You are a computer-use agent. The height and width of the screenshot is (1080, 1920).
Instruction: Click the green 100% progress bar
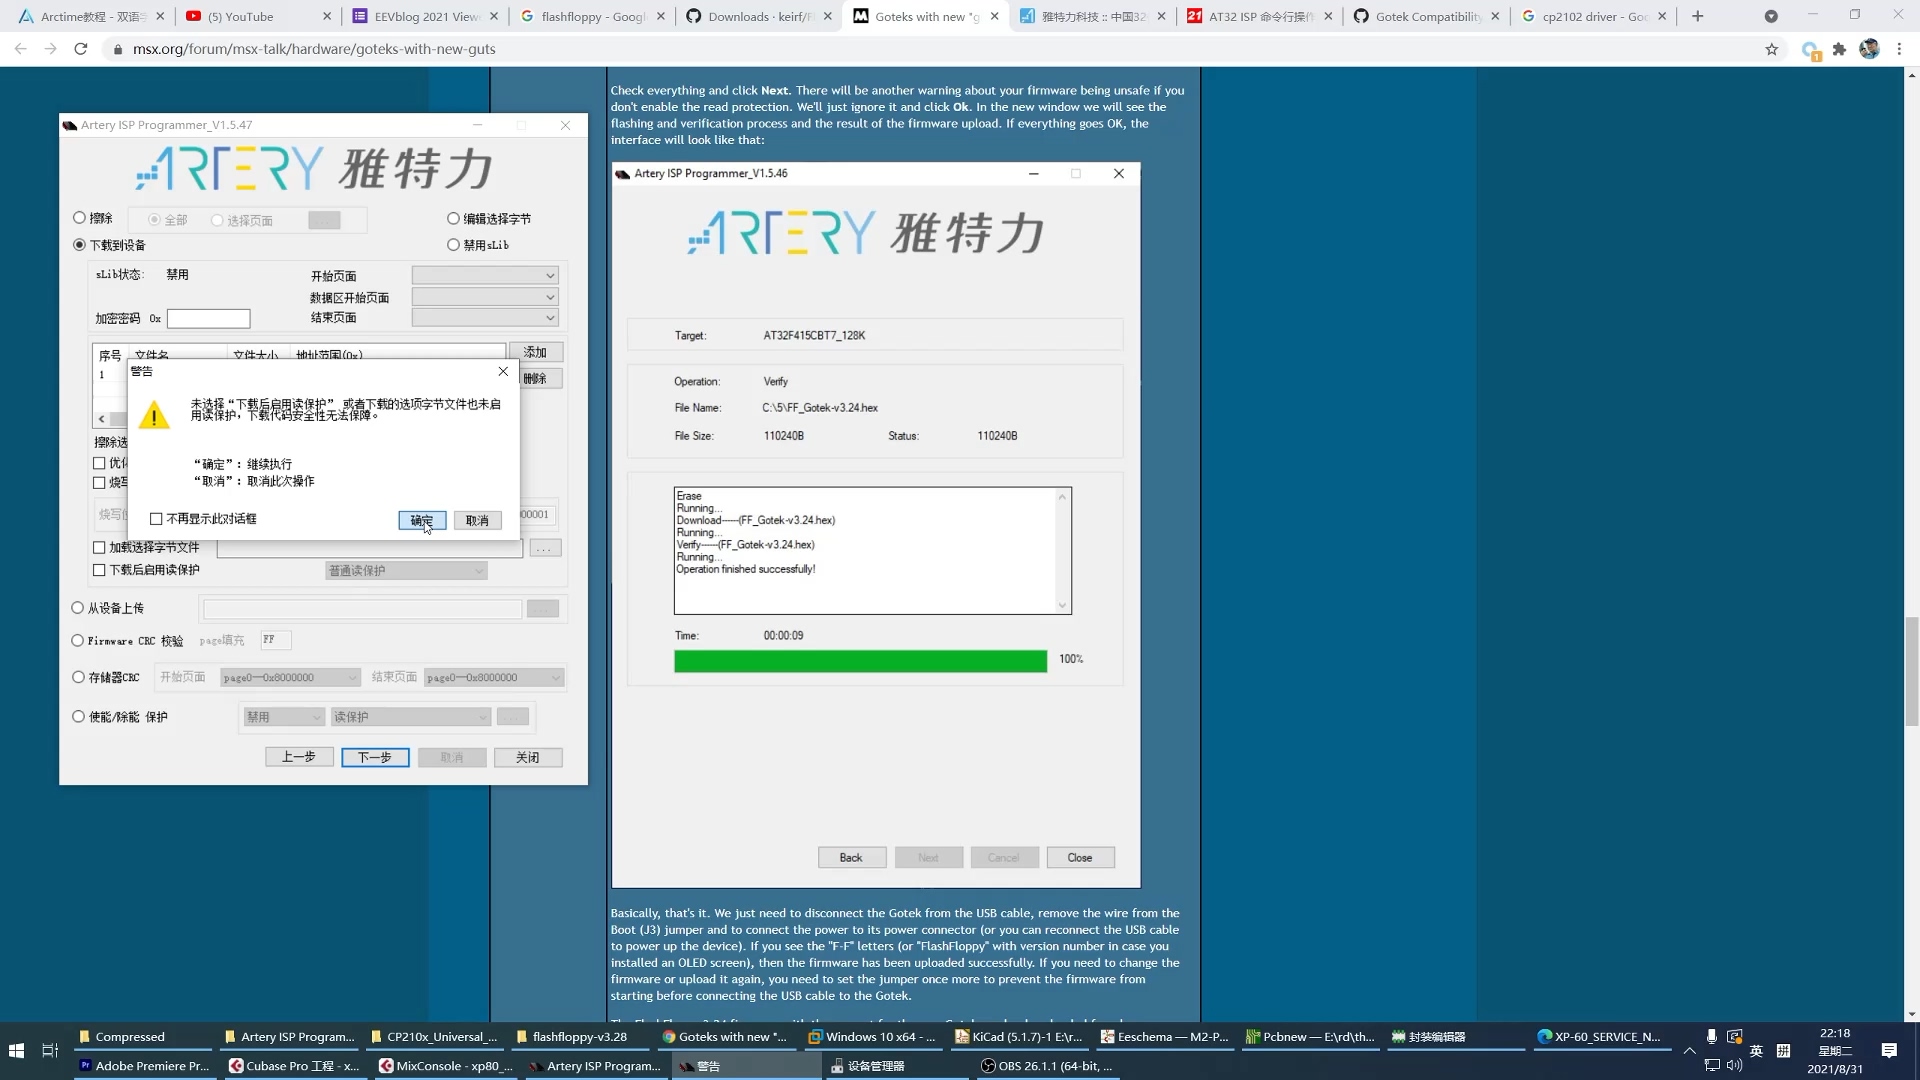(860, 661)
